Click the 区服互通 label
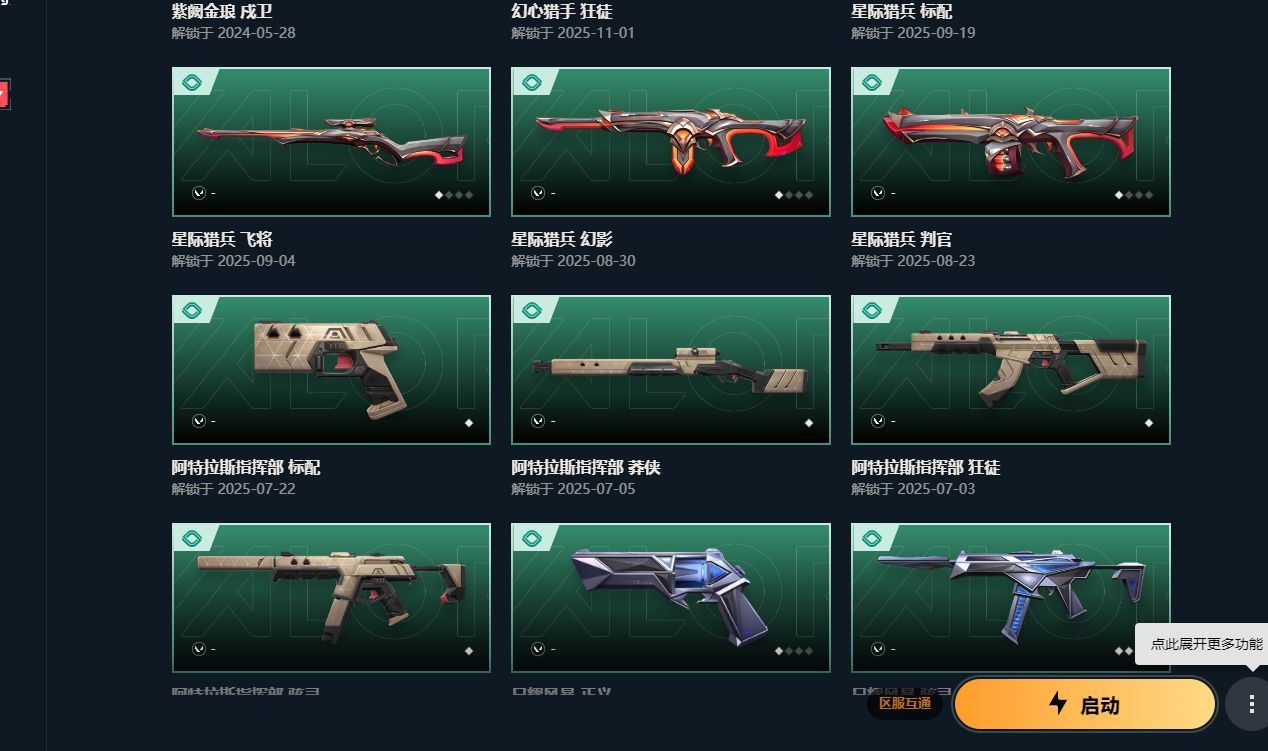The image size is (1268, 751). click(905, 704)
